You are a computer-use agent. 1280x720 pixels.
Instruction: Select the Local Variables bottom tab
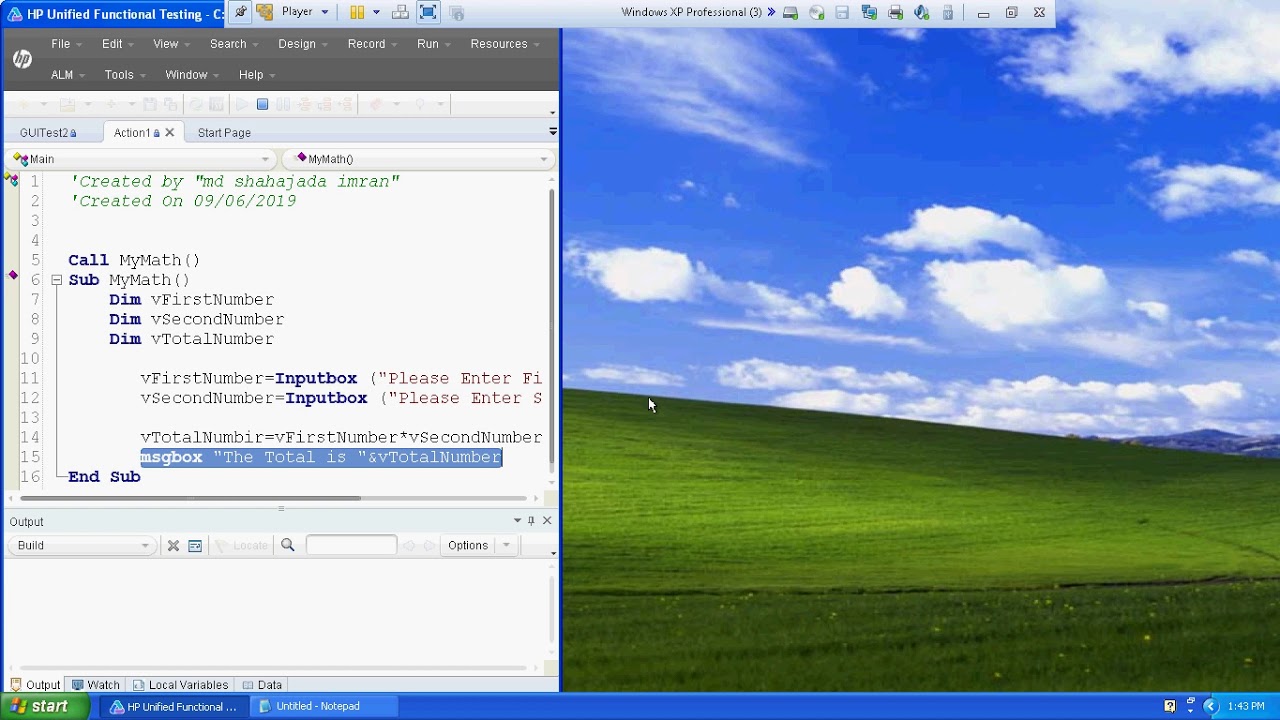tap(180, 685)
